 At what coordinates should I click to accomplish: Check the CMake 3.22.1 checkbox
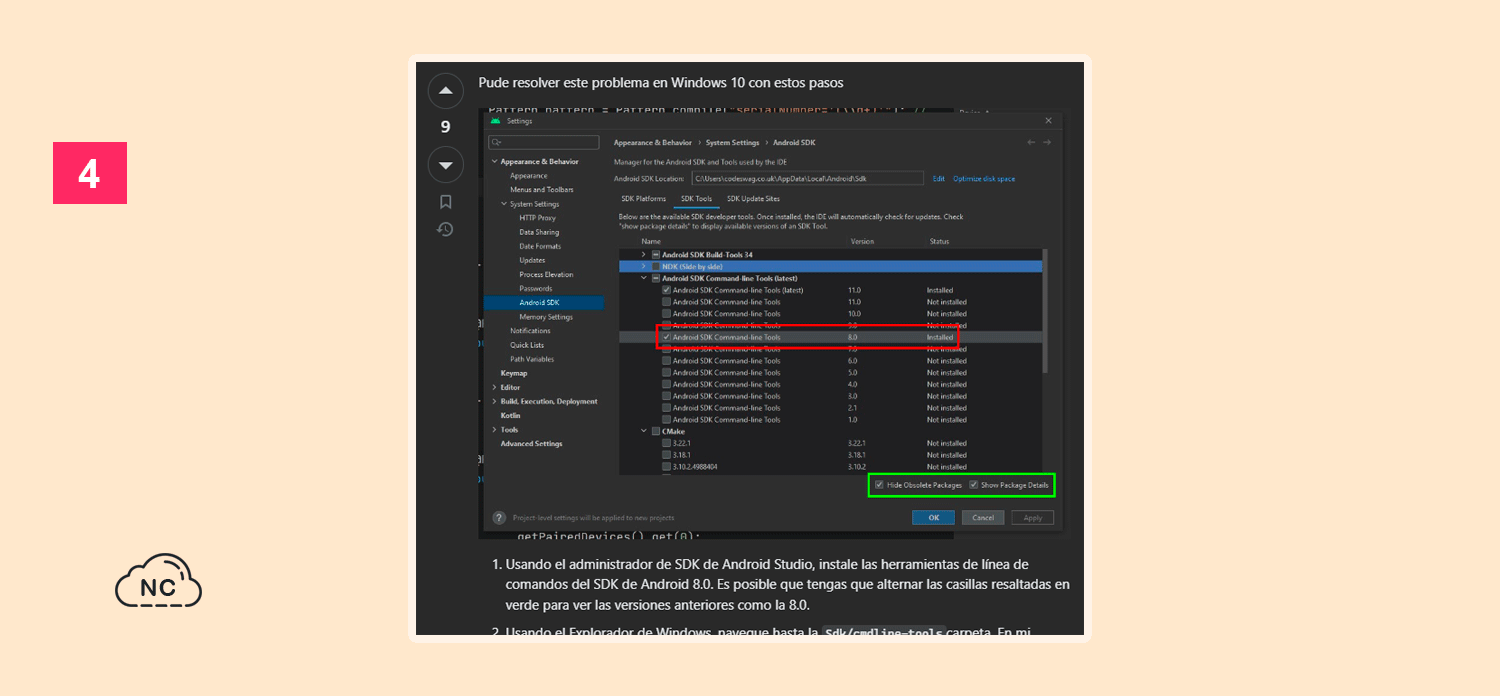click(x=667, y=443)
